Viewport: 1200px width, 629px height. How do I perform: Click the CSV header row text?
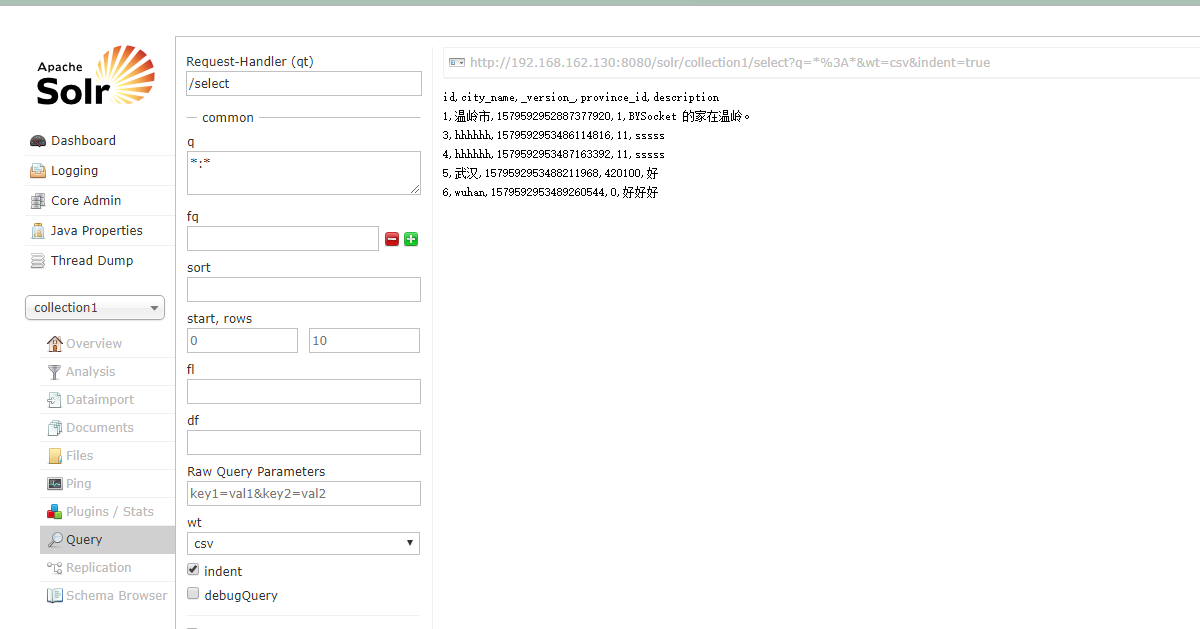[x=581, y=98]
